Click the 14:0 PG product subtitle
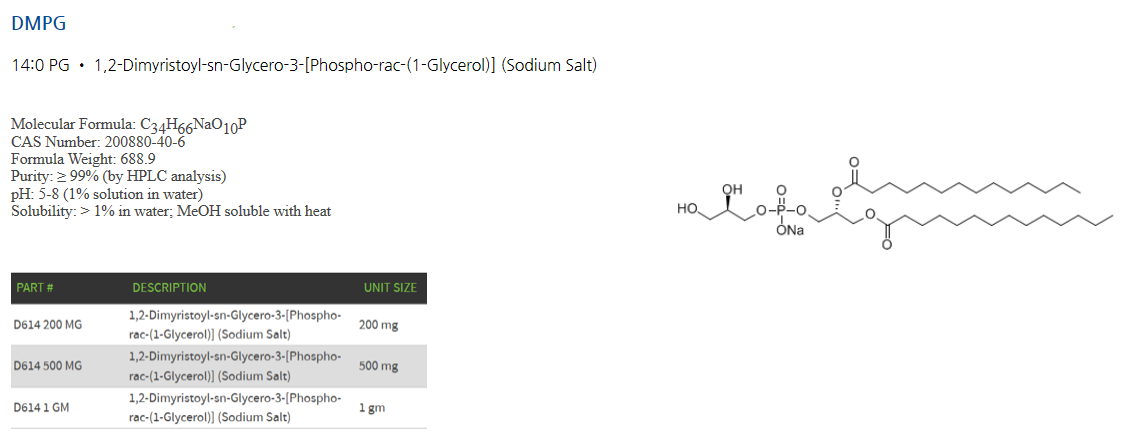 pyautogui.click(x=304, y=66)
